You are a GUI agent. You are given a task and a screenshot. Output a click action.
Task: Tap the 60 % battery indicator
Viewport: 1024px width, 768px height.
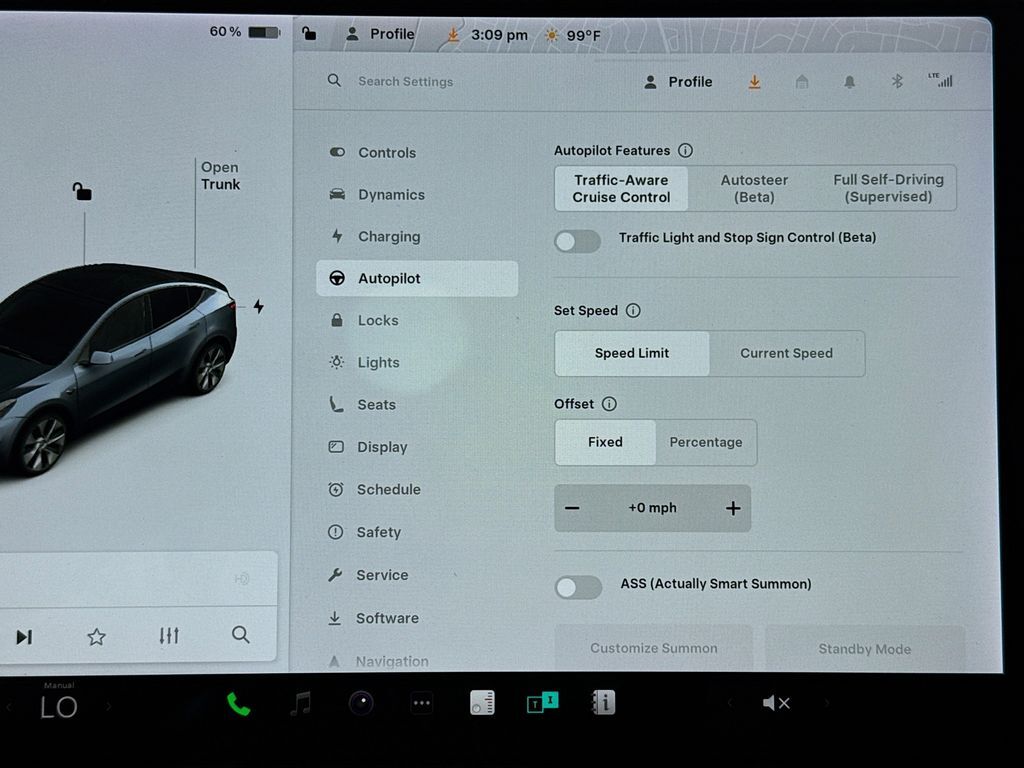point(245,31)
